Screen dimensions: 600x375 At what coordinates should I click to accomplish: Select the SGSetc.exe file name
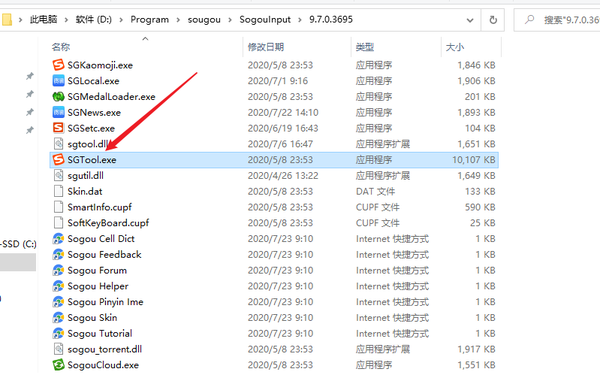coord(91,129)
